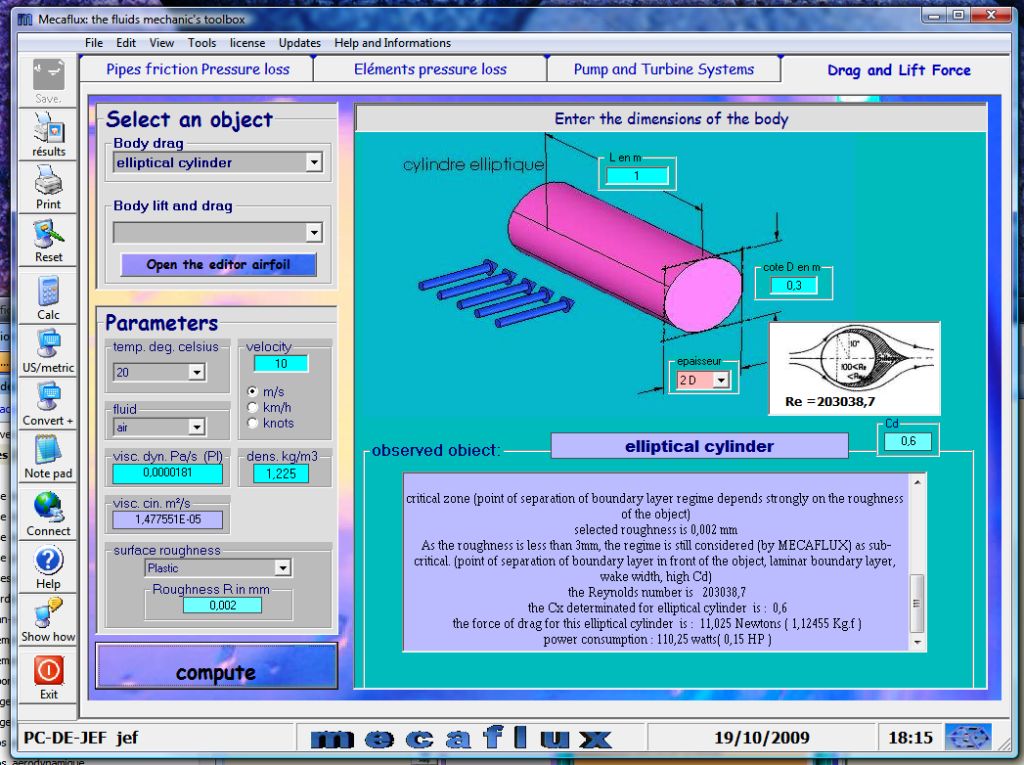Open the epaisseur 2 D dropdown

tap(721, 380)
